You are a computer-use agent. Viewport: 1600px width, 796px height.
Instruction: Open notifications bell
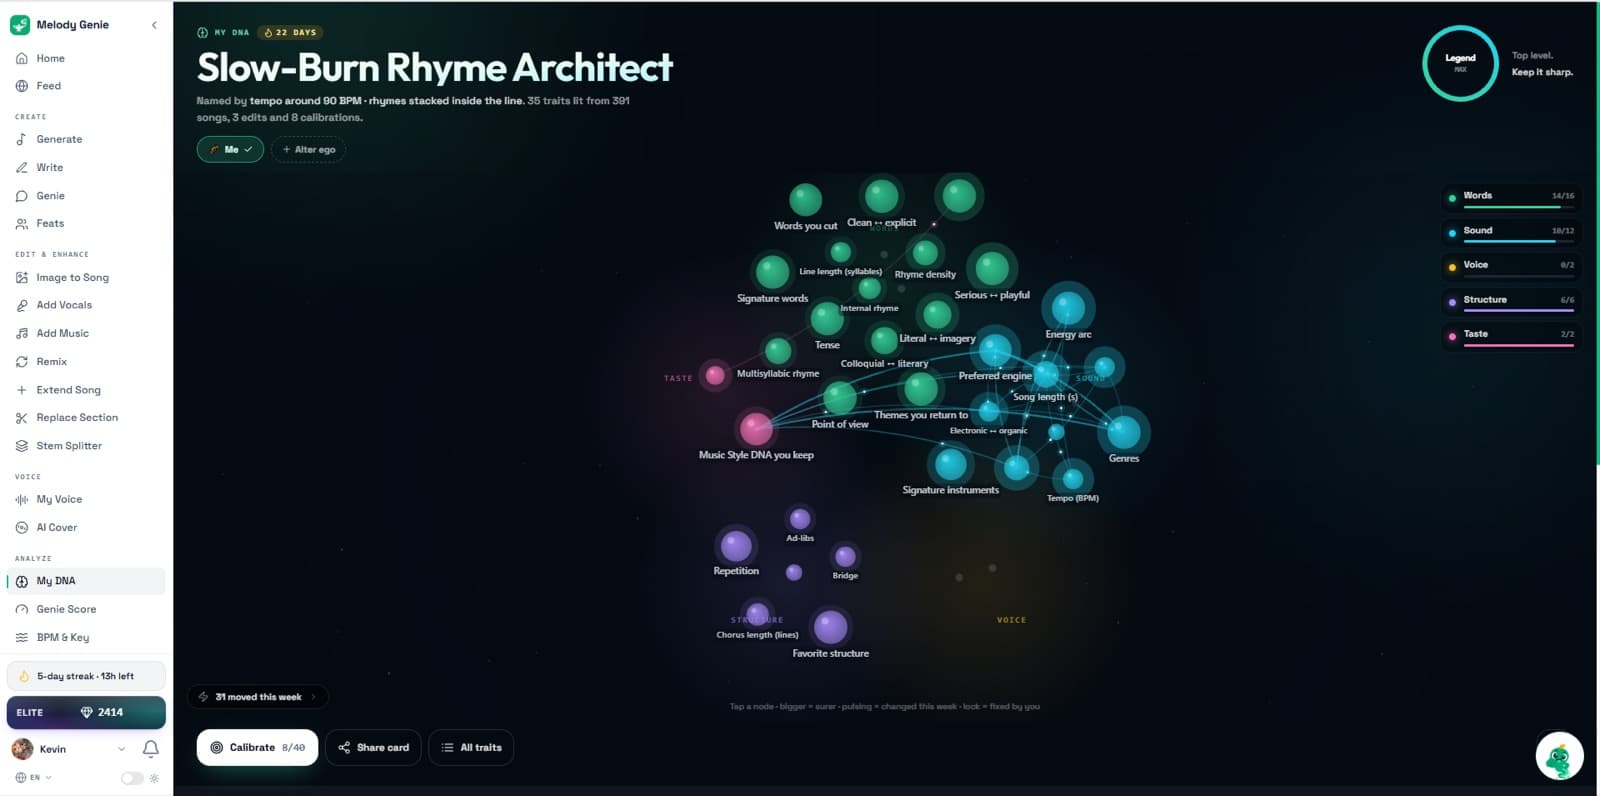tap(151, 748)
